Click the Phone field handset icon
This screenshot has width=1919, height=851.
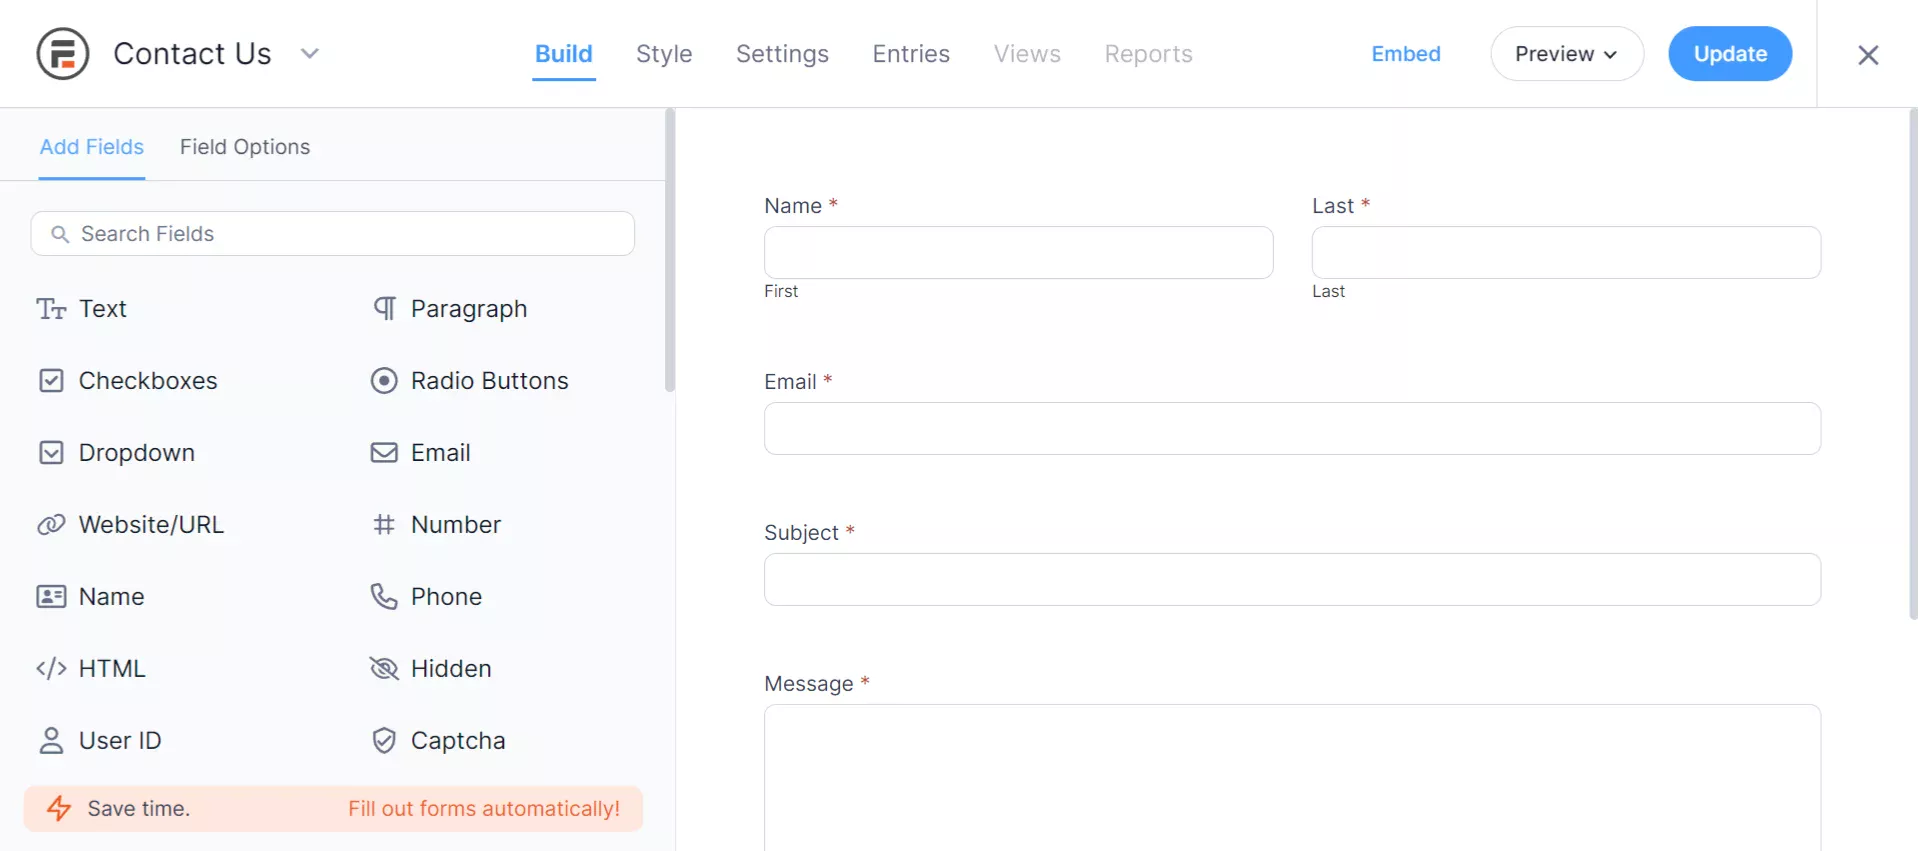(384, 597)
